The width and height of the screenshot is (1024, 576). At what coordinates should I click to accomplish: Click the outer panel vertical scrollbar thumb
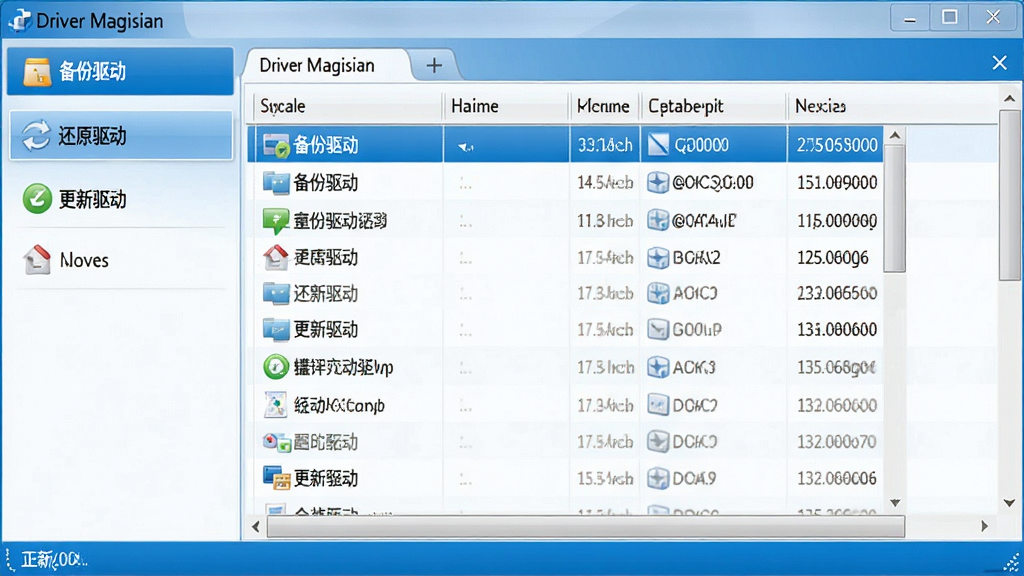click(1010, 195)
